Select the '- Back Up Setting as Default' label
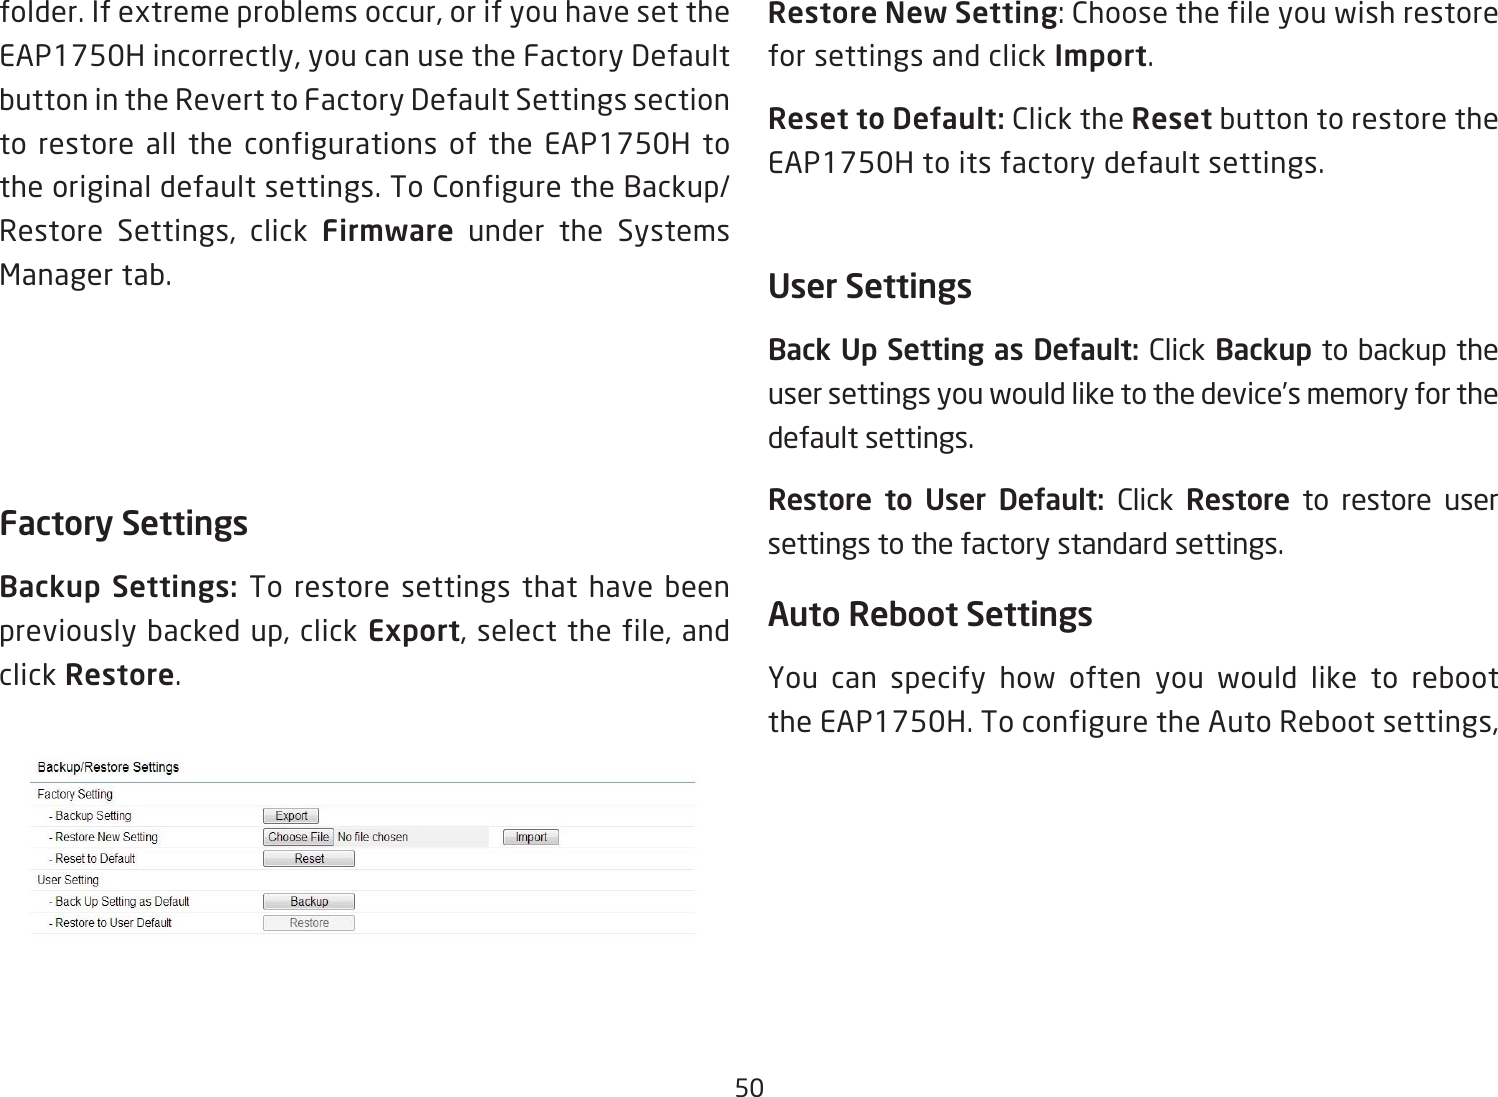This screenshot has height=1097, width=1498. 119,901
